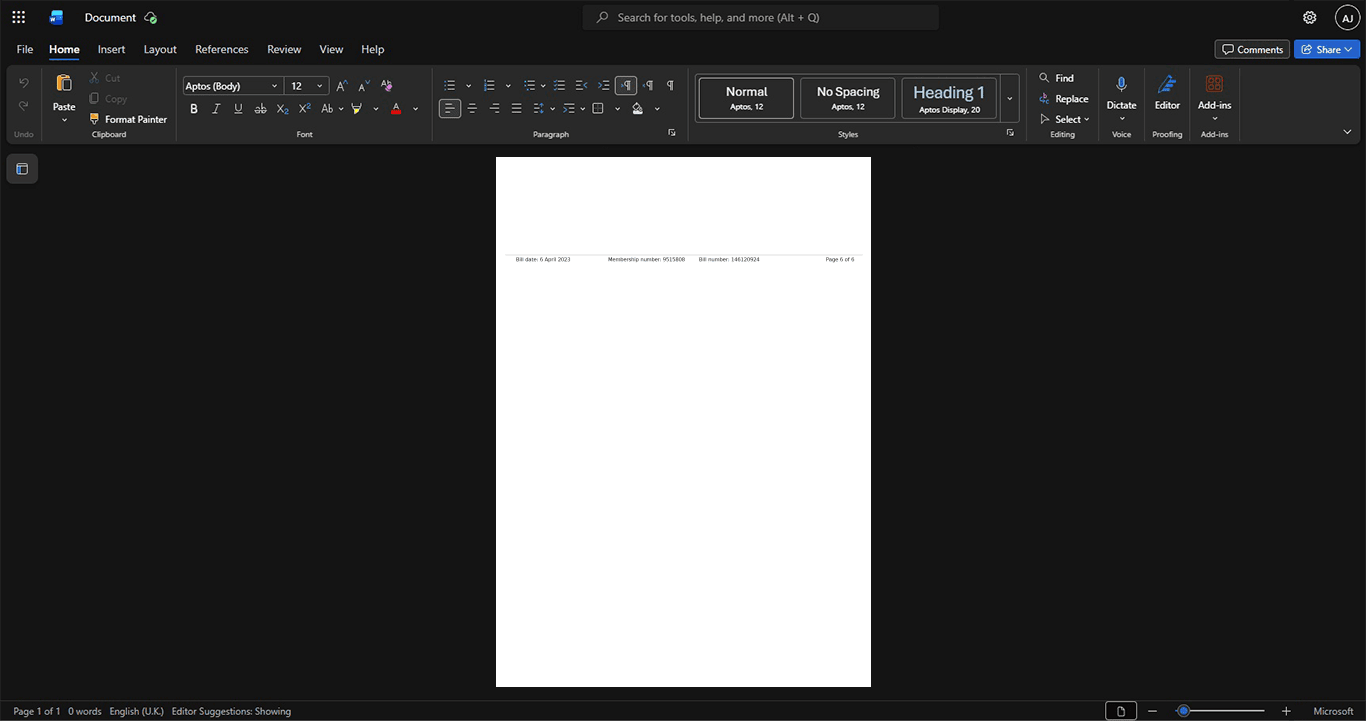1366x721 pixels.
Task: Open the app launcher grid icon
Action: coord(18,17)
